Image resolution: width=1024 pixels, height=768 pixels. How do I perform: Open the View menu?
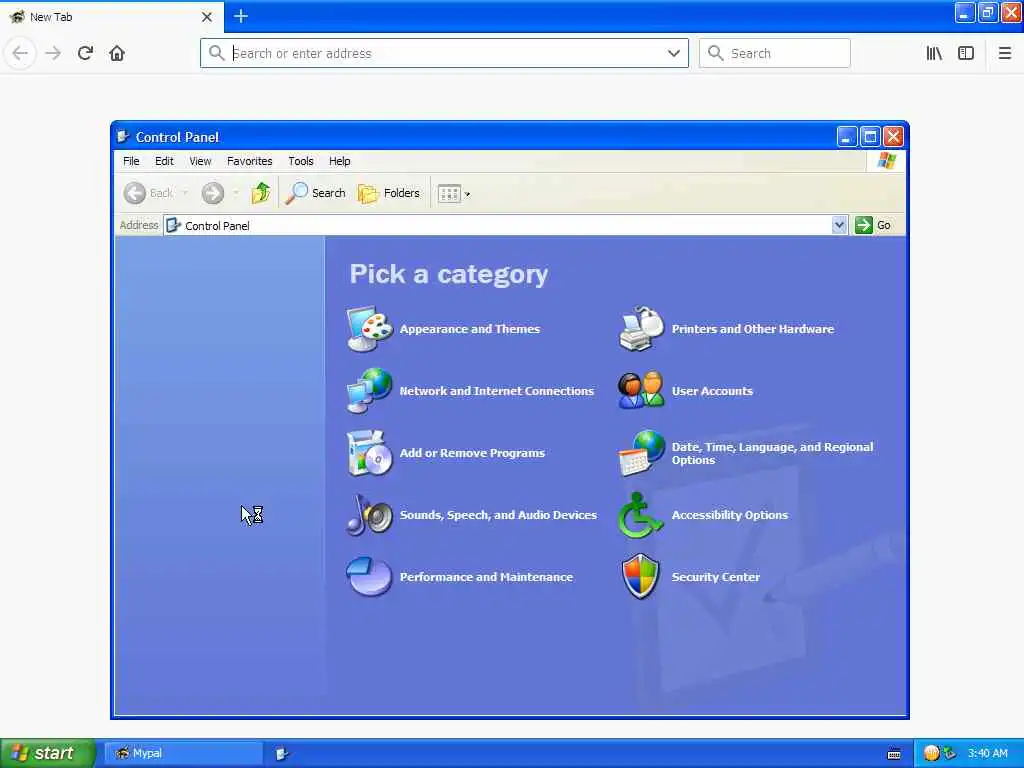(x=200, y=161)
